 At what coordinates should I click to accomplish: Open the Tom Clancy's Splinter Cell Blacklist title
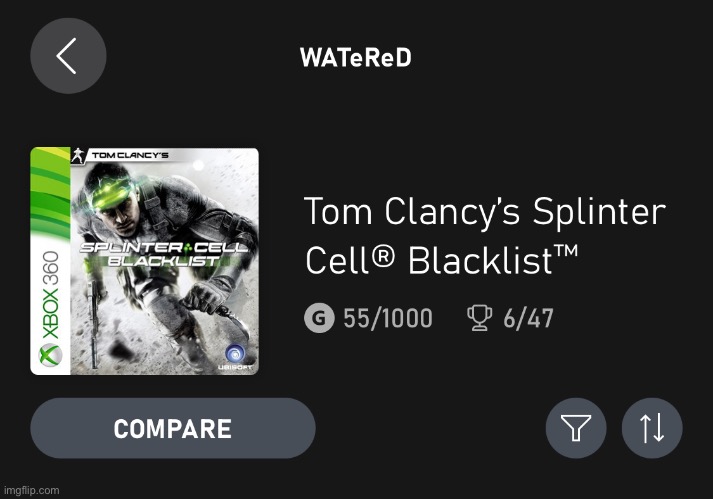483,236
